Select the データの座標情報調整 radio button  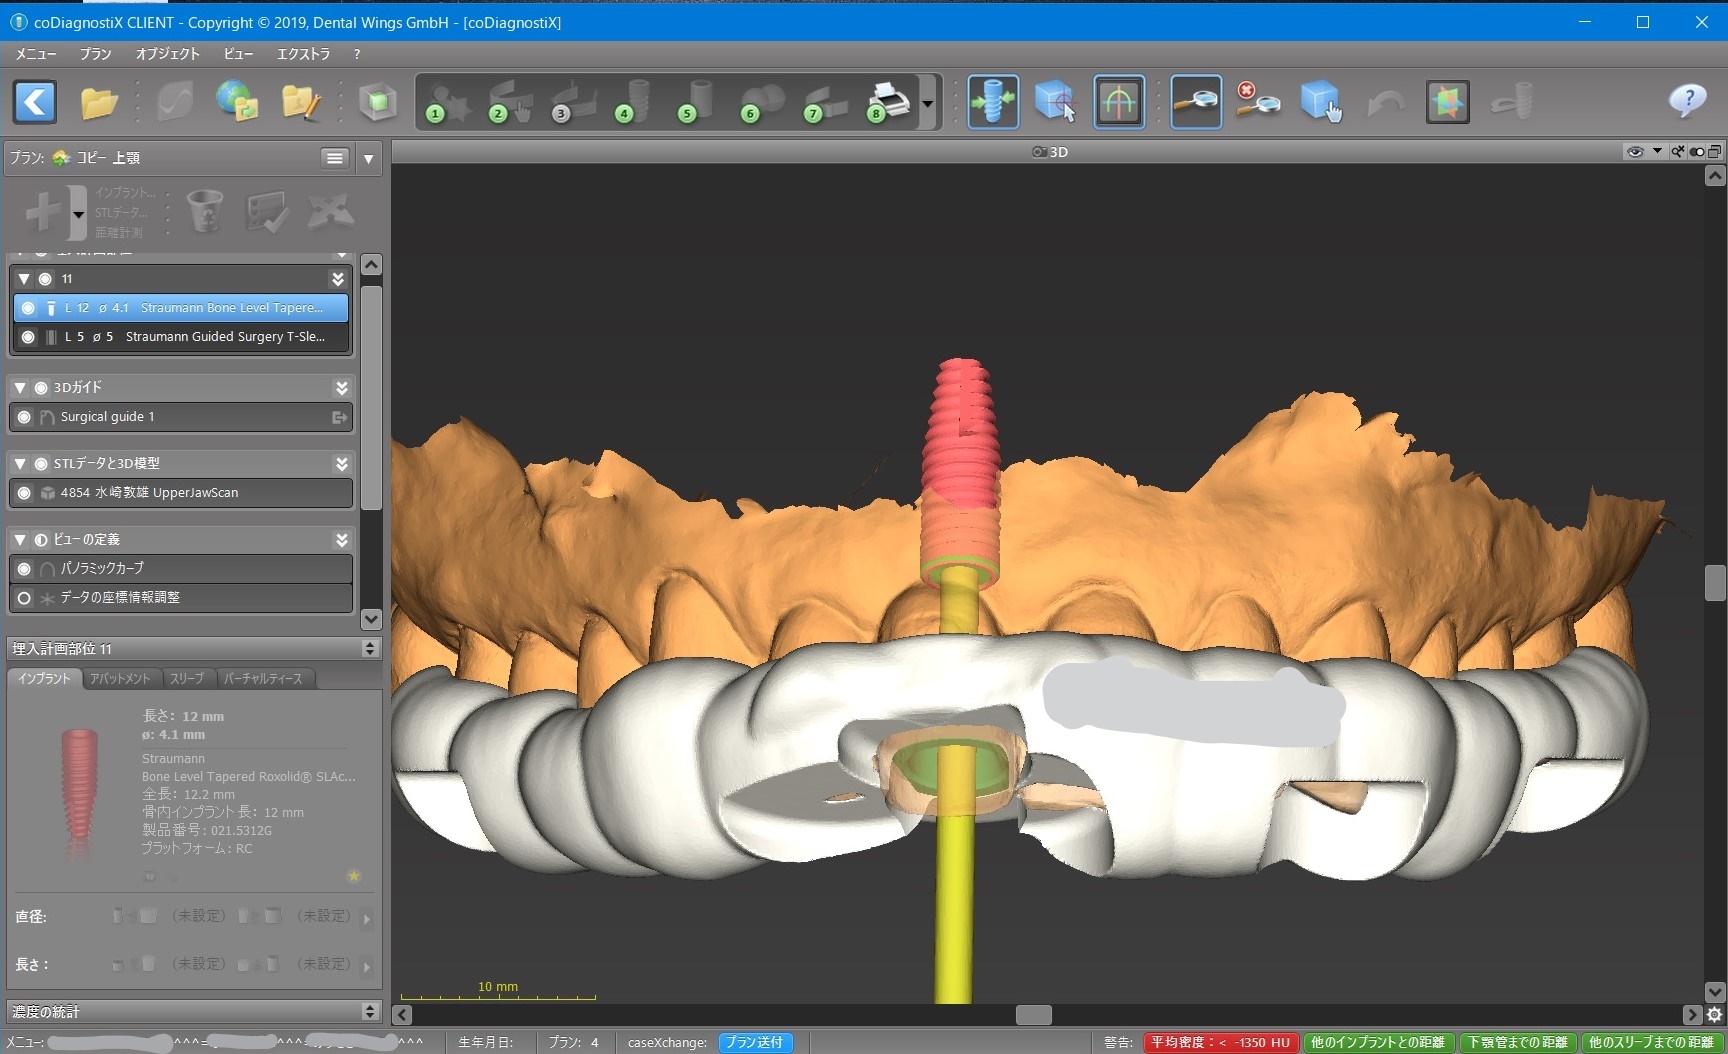click(25, 598)
